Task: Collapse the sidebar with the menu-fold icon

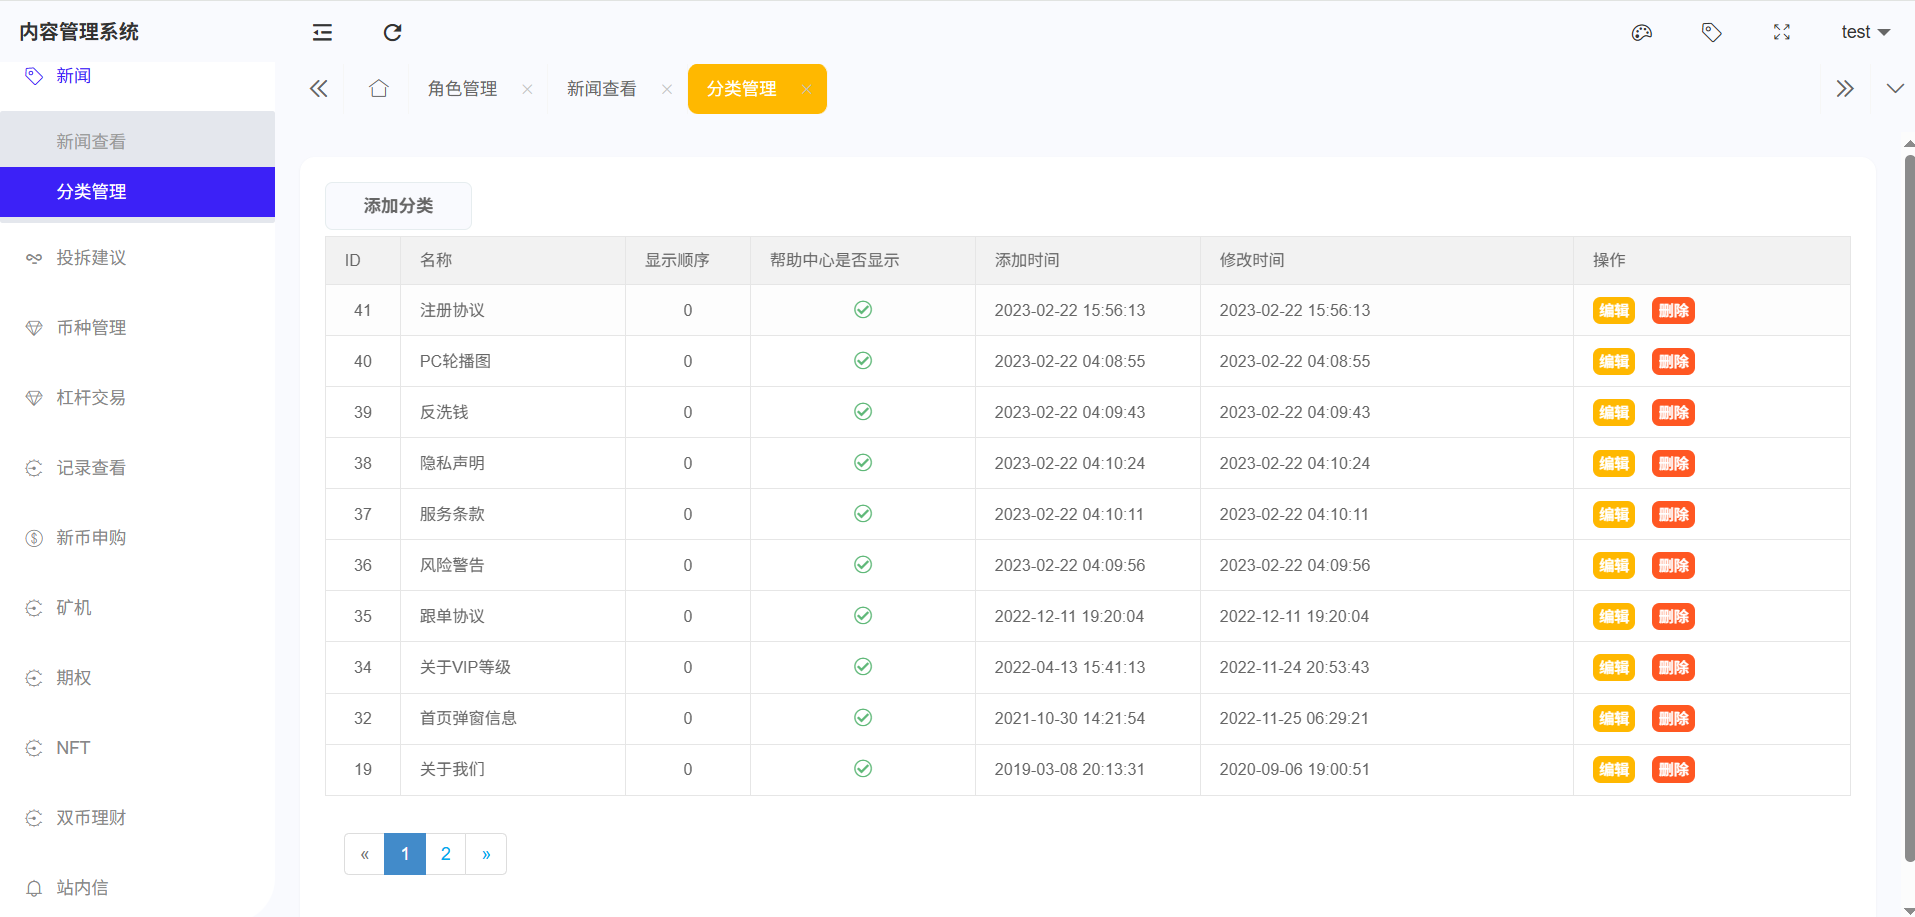Action: (322, 33)
